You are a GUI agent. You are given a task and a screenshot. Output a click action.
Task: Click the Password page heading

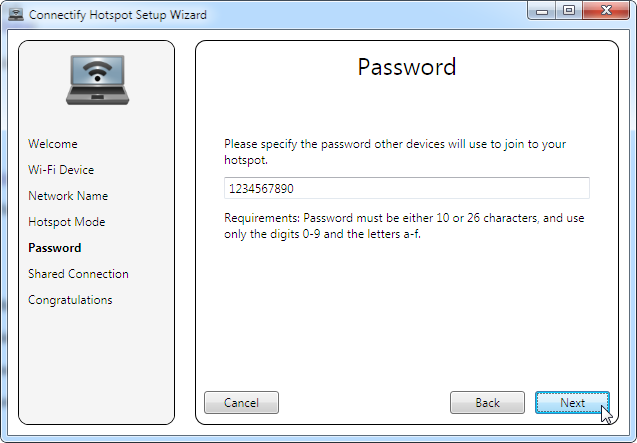(406, 67)
